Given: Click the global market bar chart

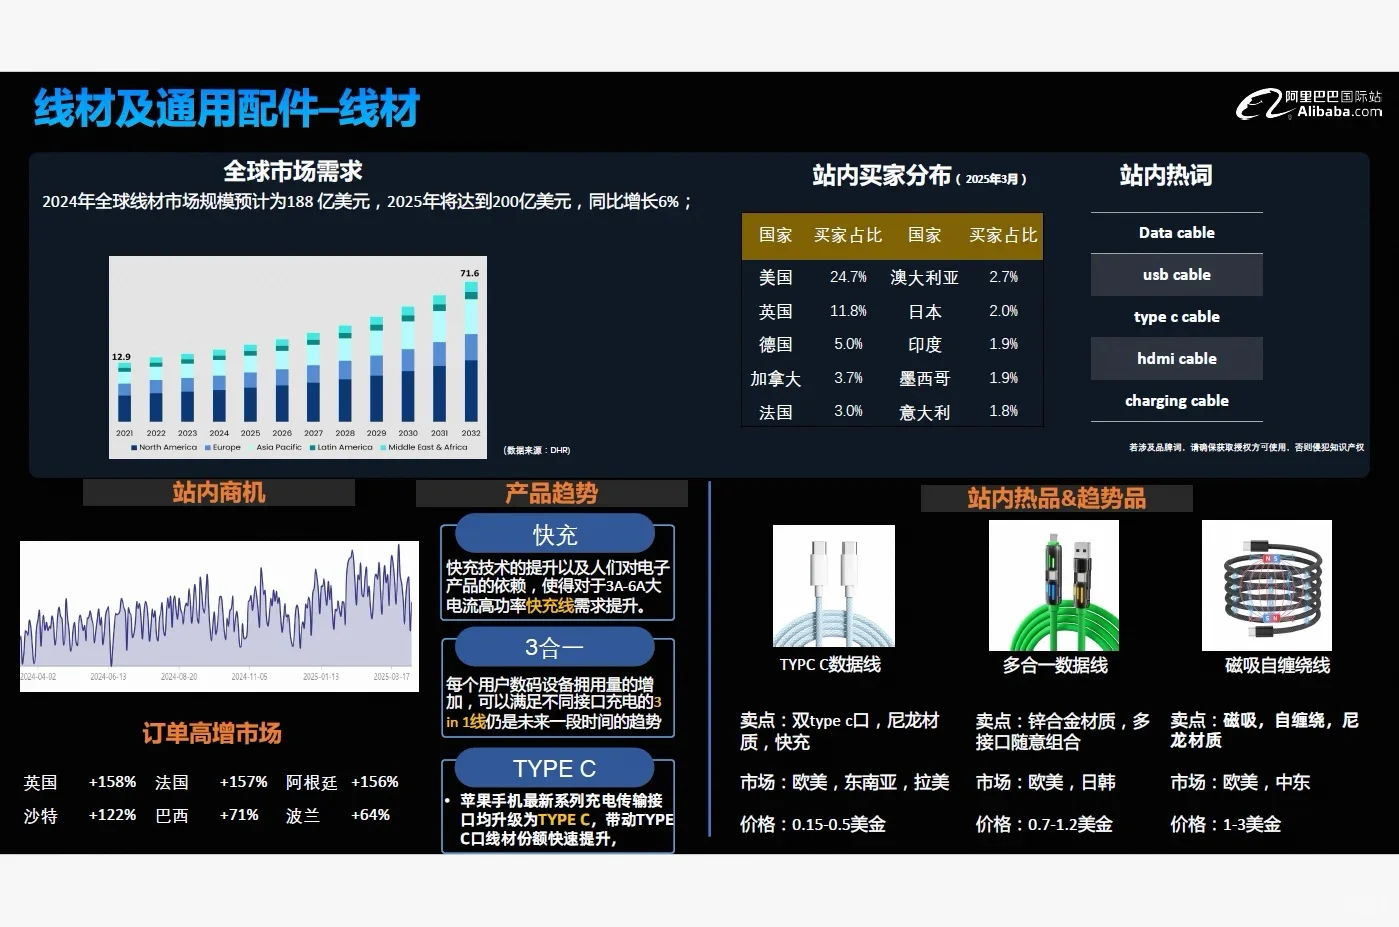Looking at the screenshot, I should [297, 357].
